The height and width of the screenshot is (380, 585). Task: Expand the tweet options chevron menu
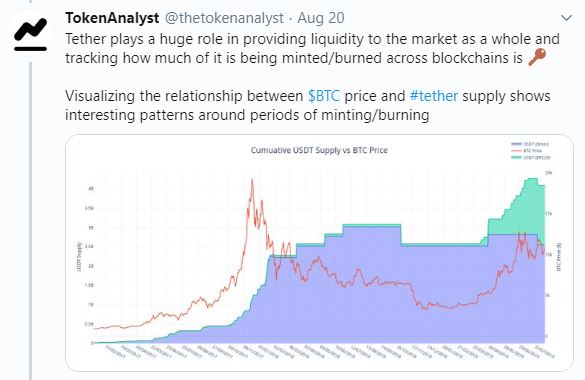566,18
